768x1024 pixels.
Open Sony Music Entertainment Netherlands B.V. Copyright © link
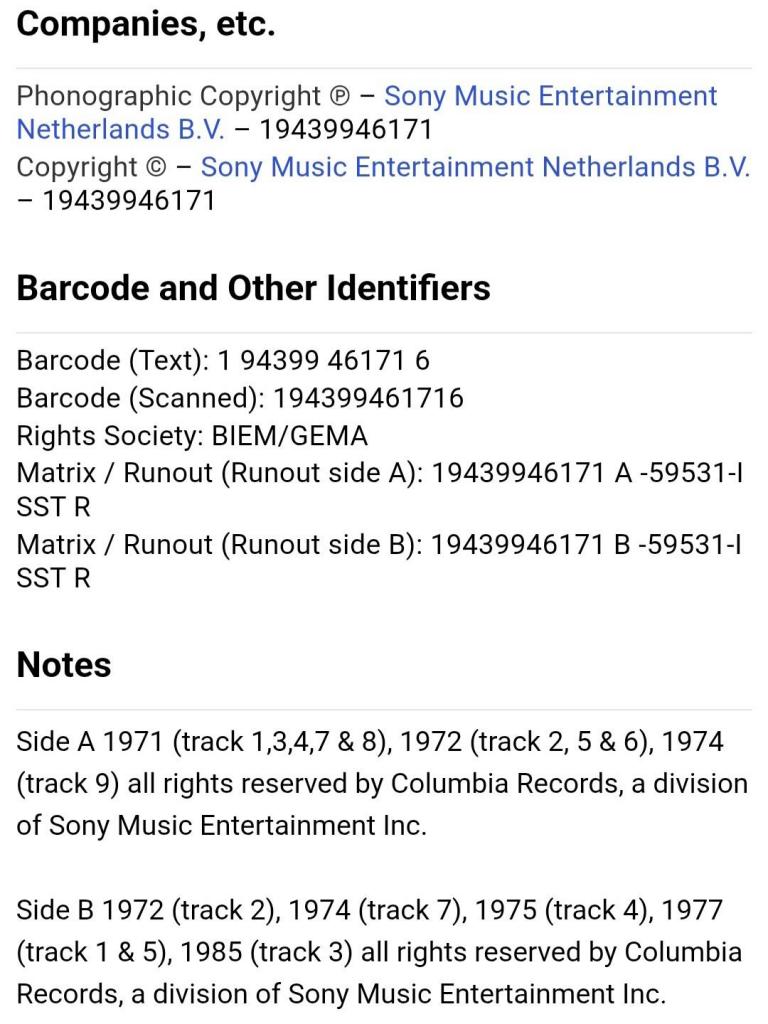[475, 167]
